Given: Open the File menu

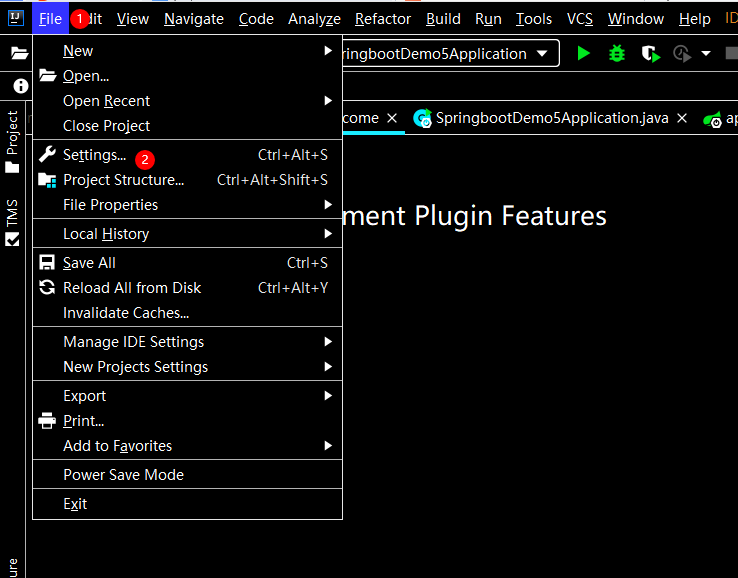Looking at the screenshot, I should tap(50, 18).
